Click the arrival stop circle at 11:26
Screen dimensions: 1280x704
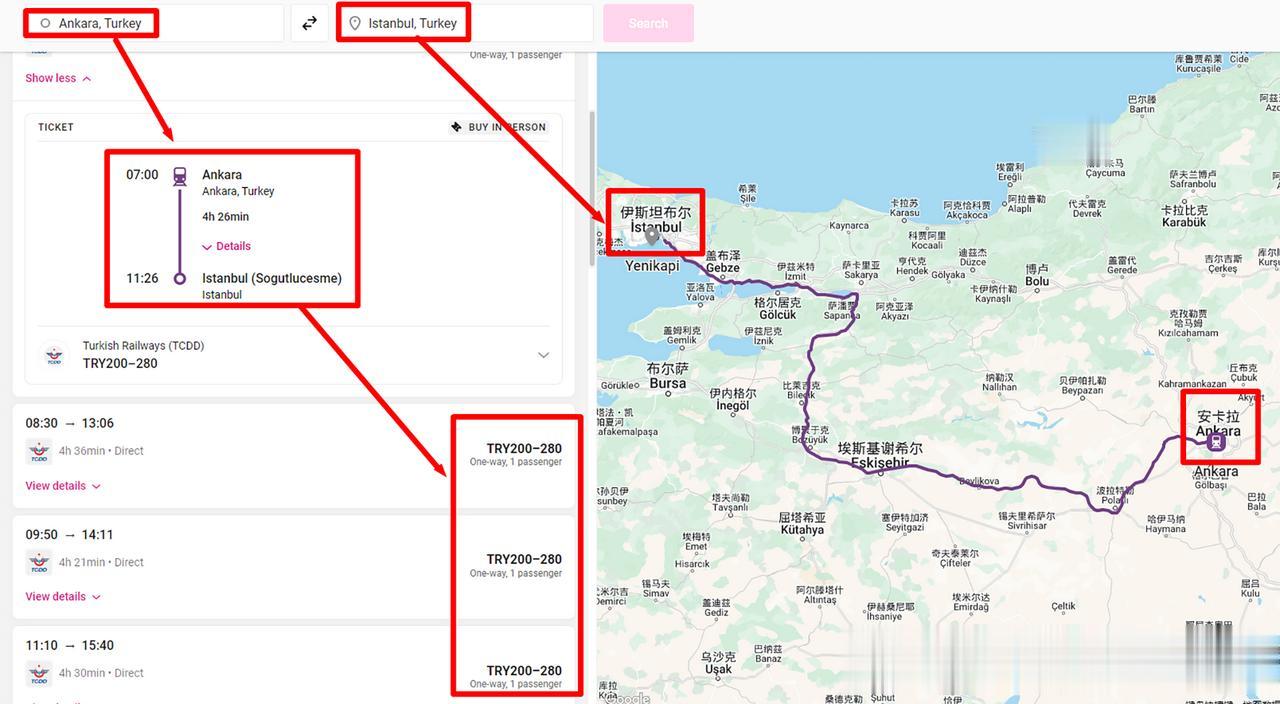coord(180,279)
